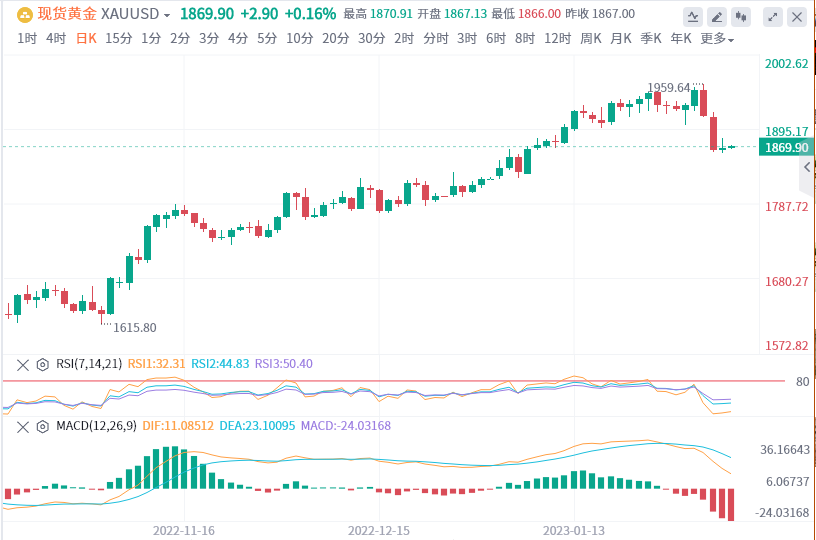Screen dimensions: 816x540
Task: Show the 季K quarterly chart
Action: 651,38
